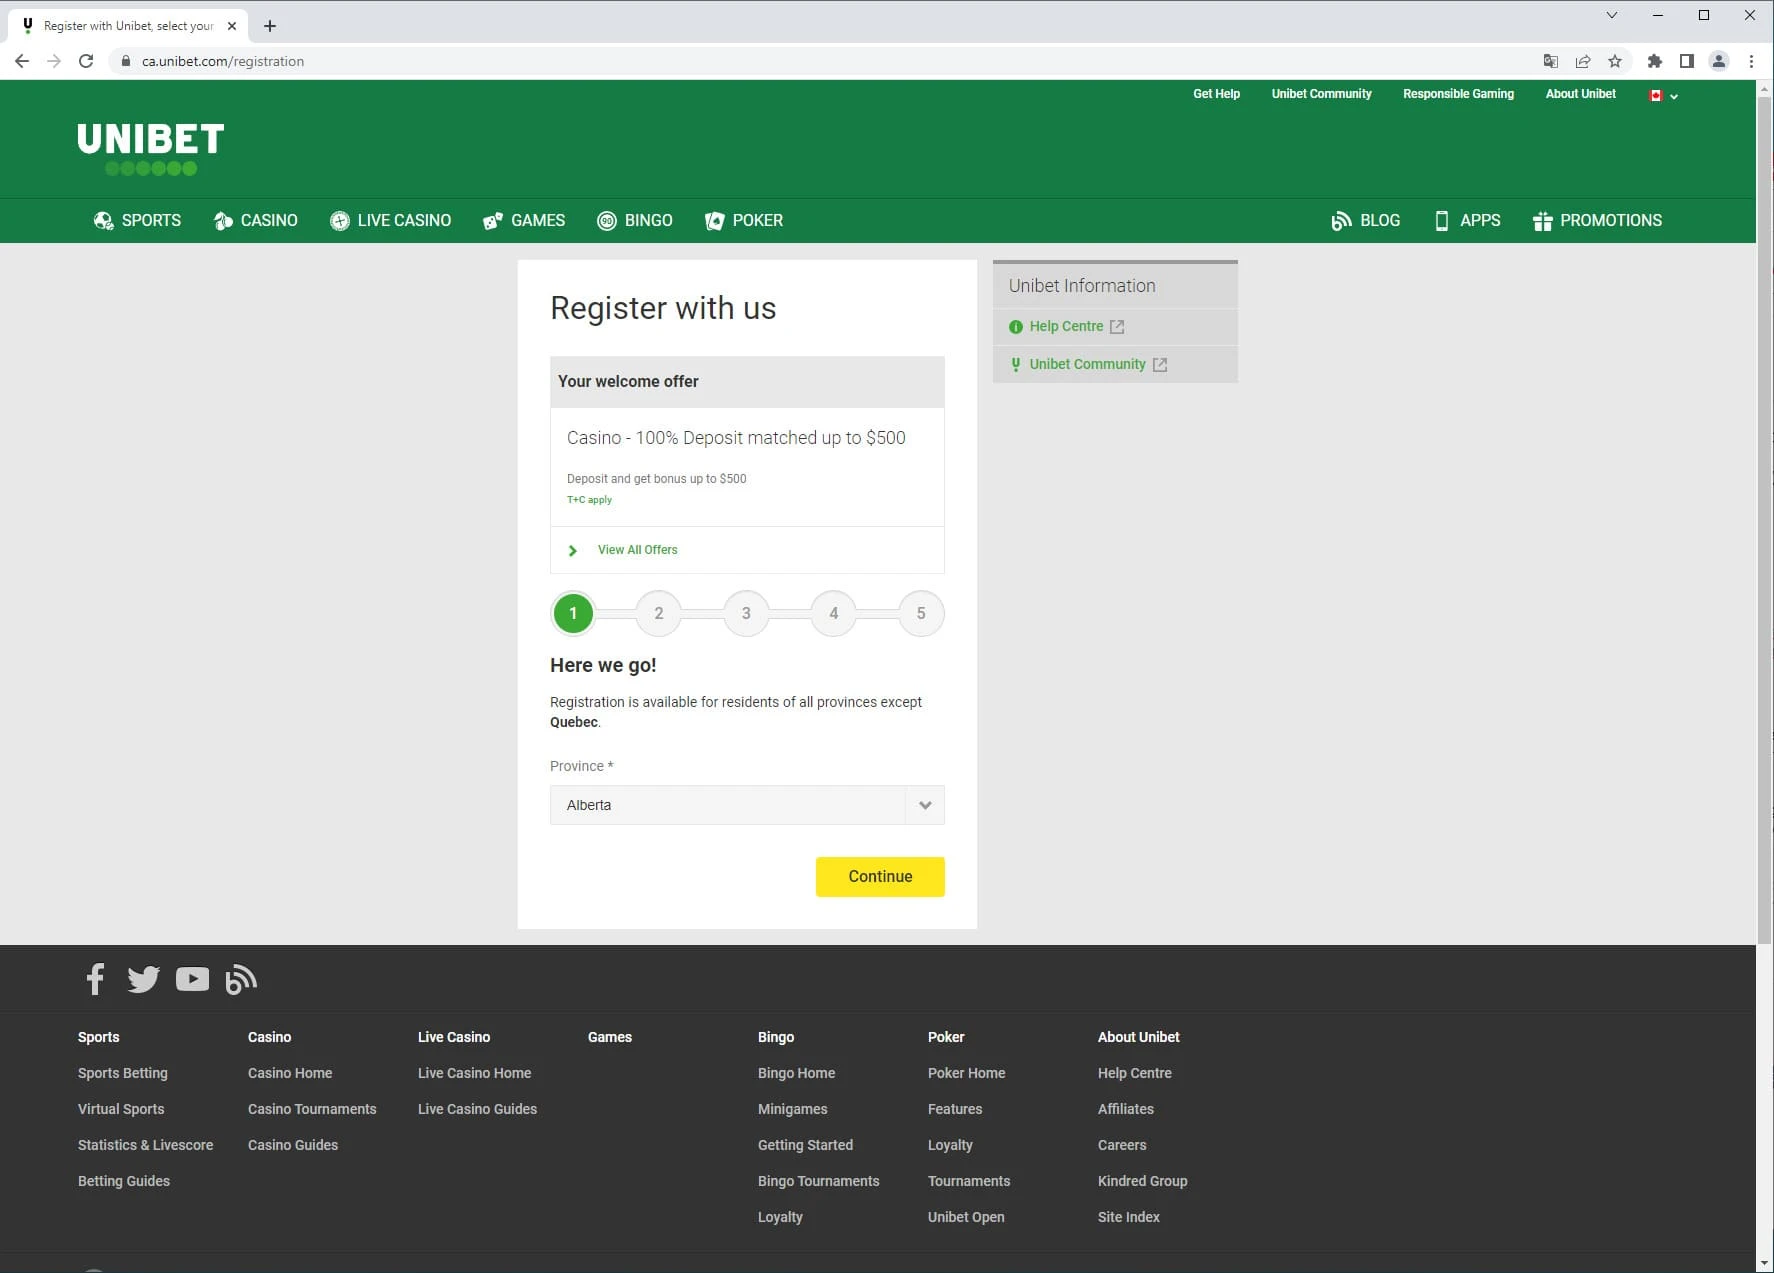The image size is (1774, 1273).
Task: Go to SPORTS in navigation bar
Action: 137,220
